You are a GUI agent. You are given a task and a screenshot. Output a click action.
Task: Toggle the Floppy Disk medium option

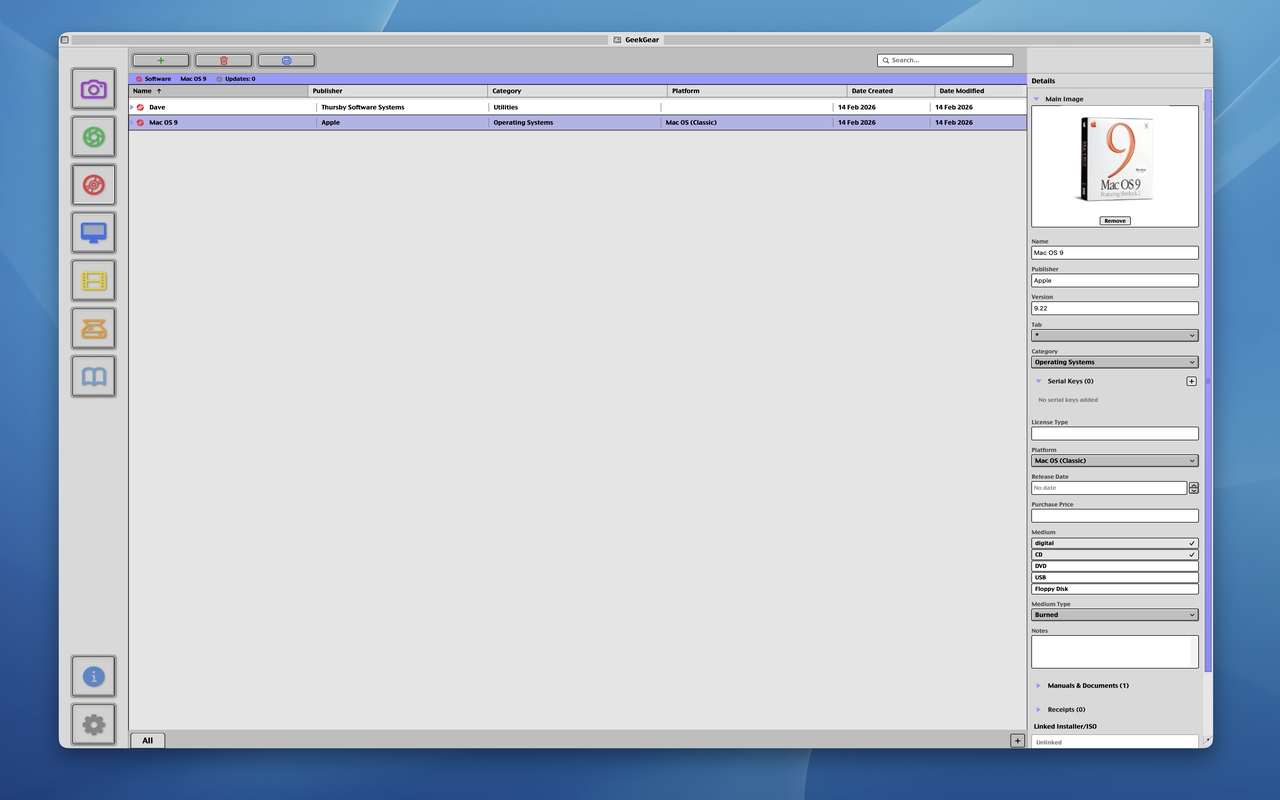[x=1115, y=589]
